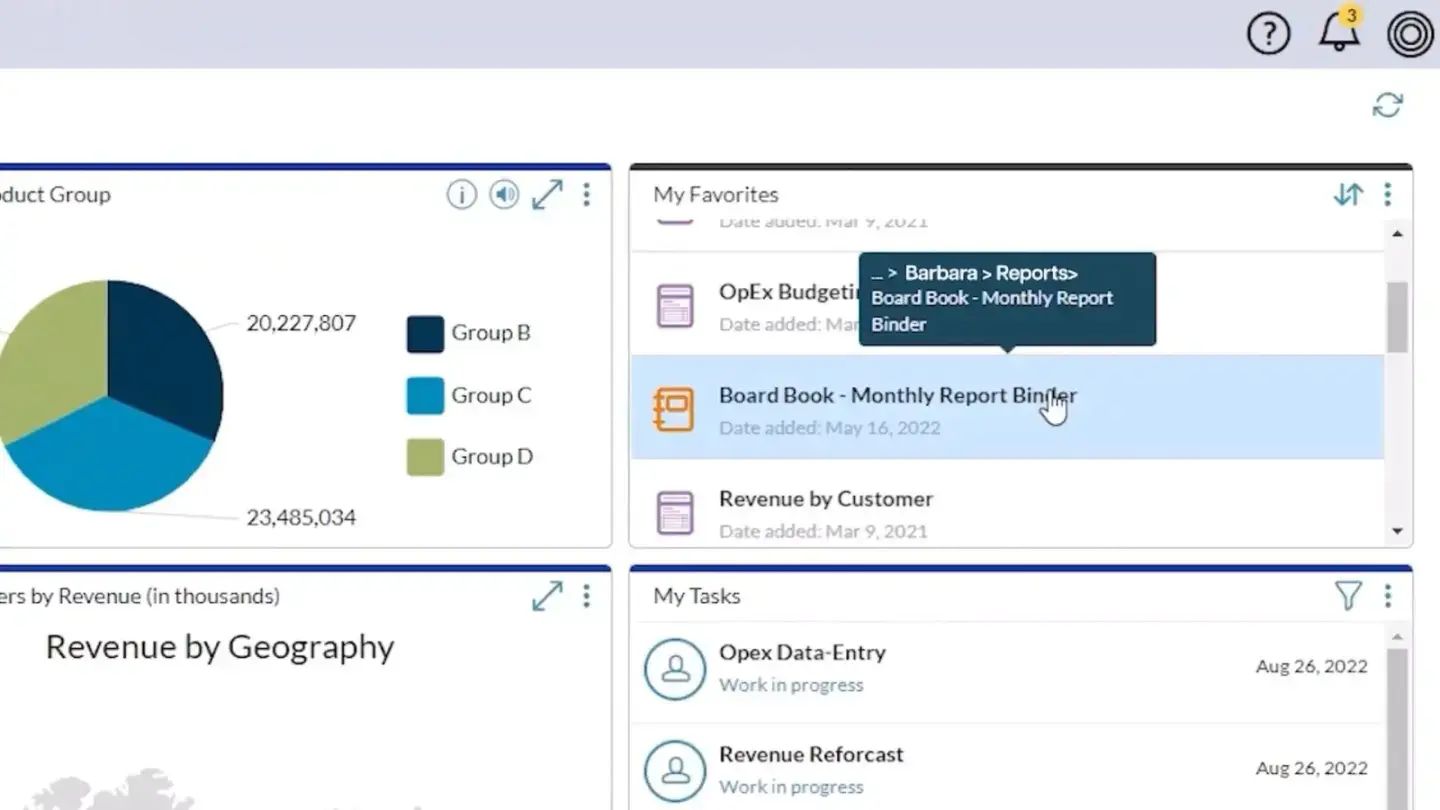Open the help question mark icon
The width and height of the screenshot is (1440, 810).
pos(1268,32)
